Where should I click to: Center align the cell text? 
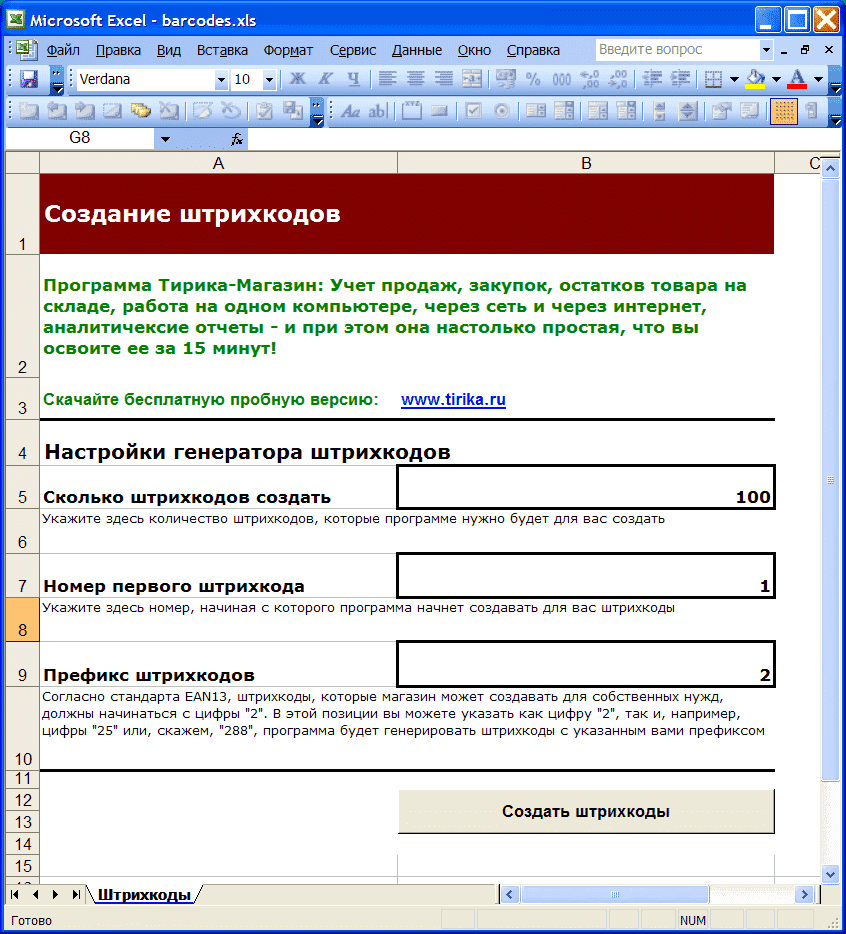[415, 80]
